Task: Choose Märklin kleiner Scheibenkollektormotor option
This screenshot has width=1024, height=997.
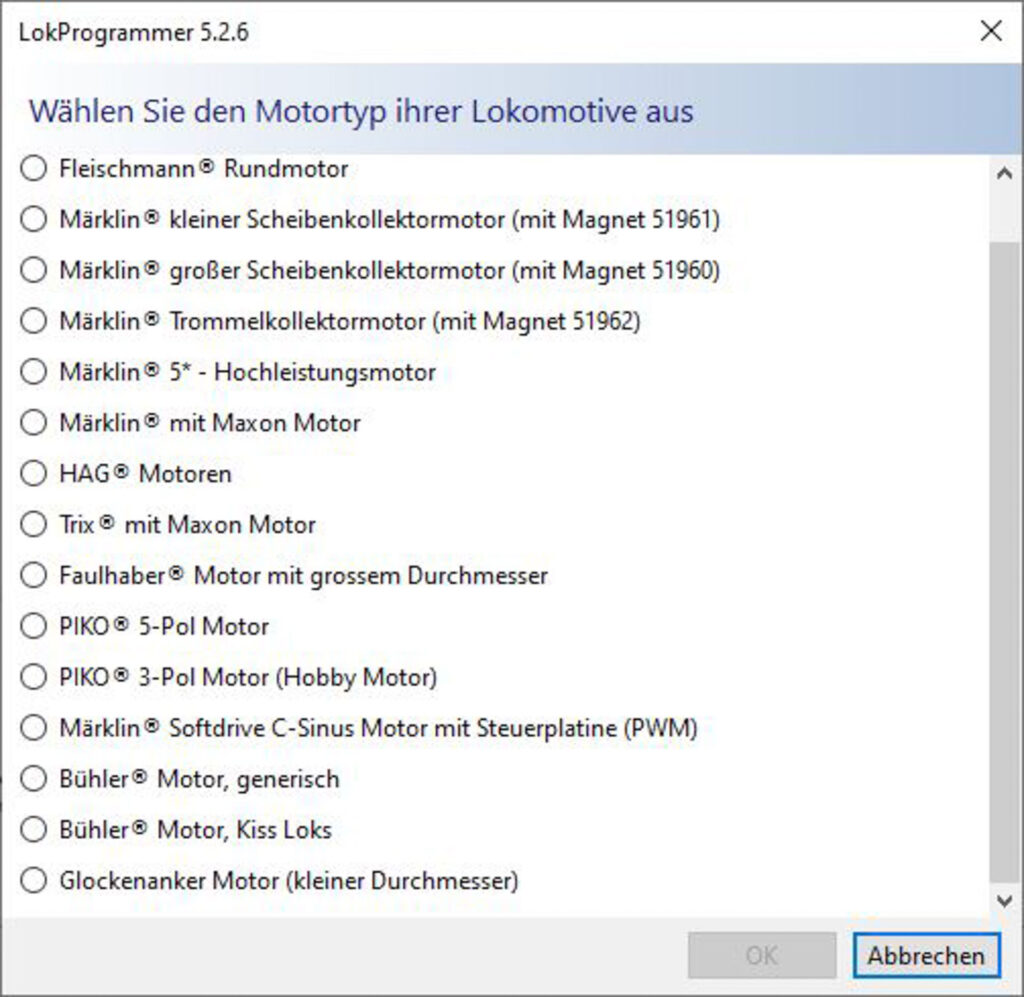Action: [33, 219]
